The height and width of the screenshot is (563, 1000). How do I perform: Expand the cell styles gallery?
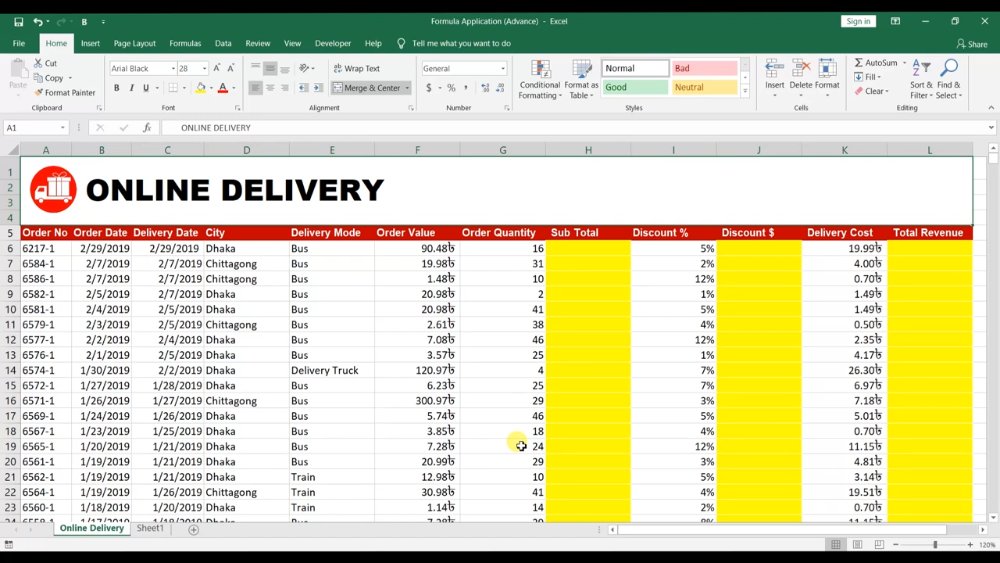[x=745, y=91]
